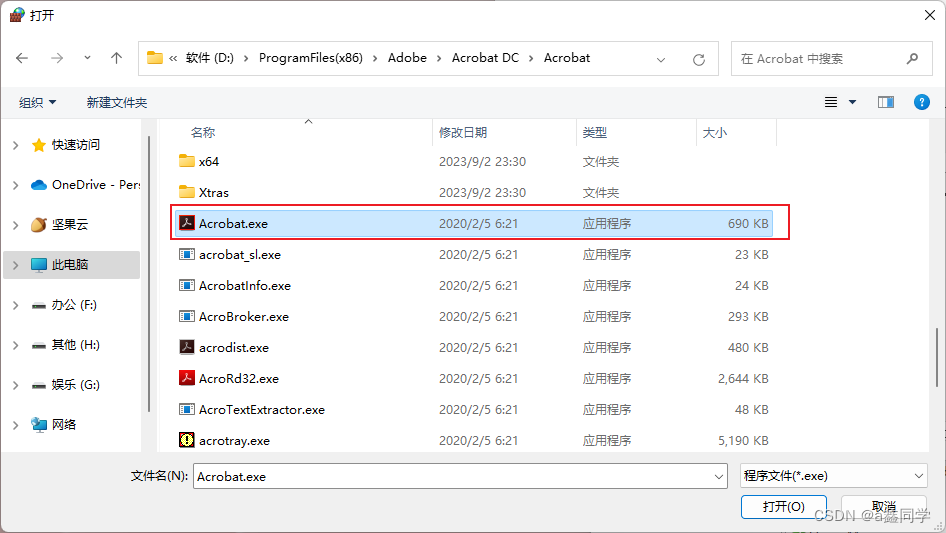Go forward with the right arrow
Screen dimensions: 946x533
(57, 58)
